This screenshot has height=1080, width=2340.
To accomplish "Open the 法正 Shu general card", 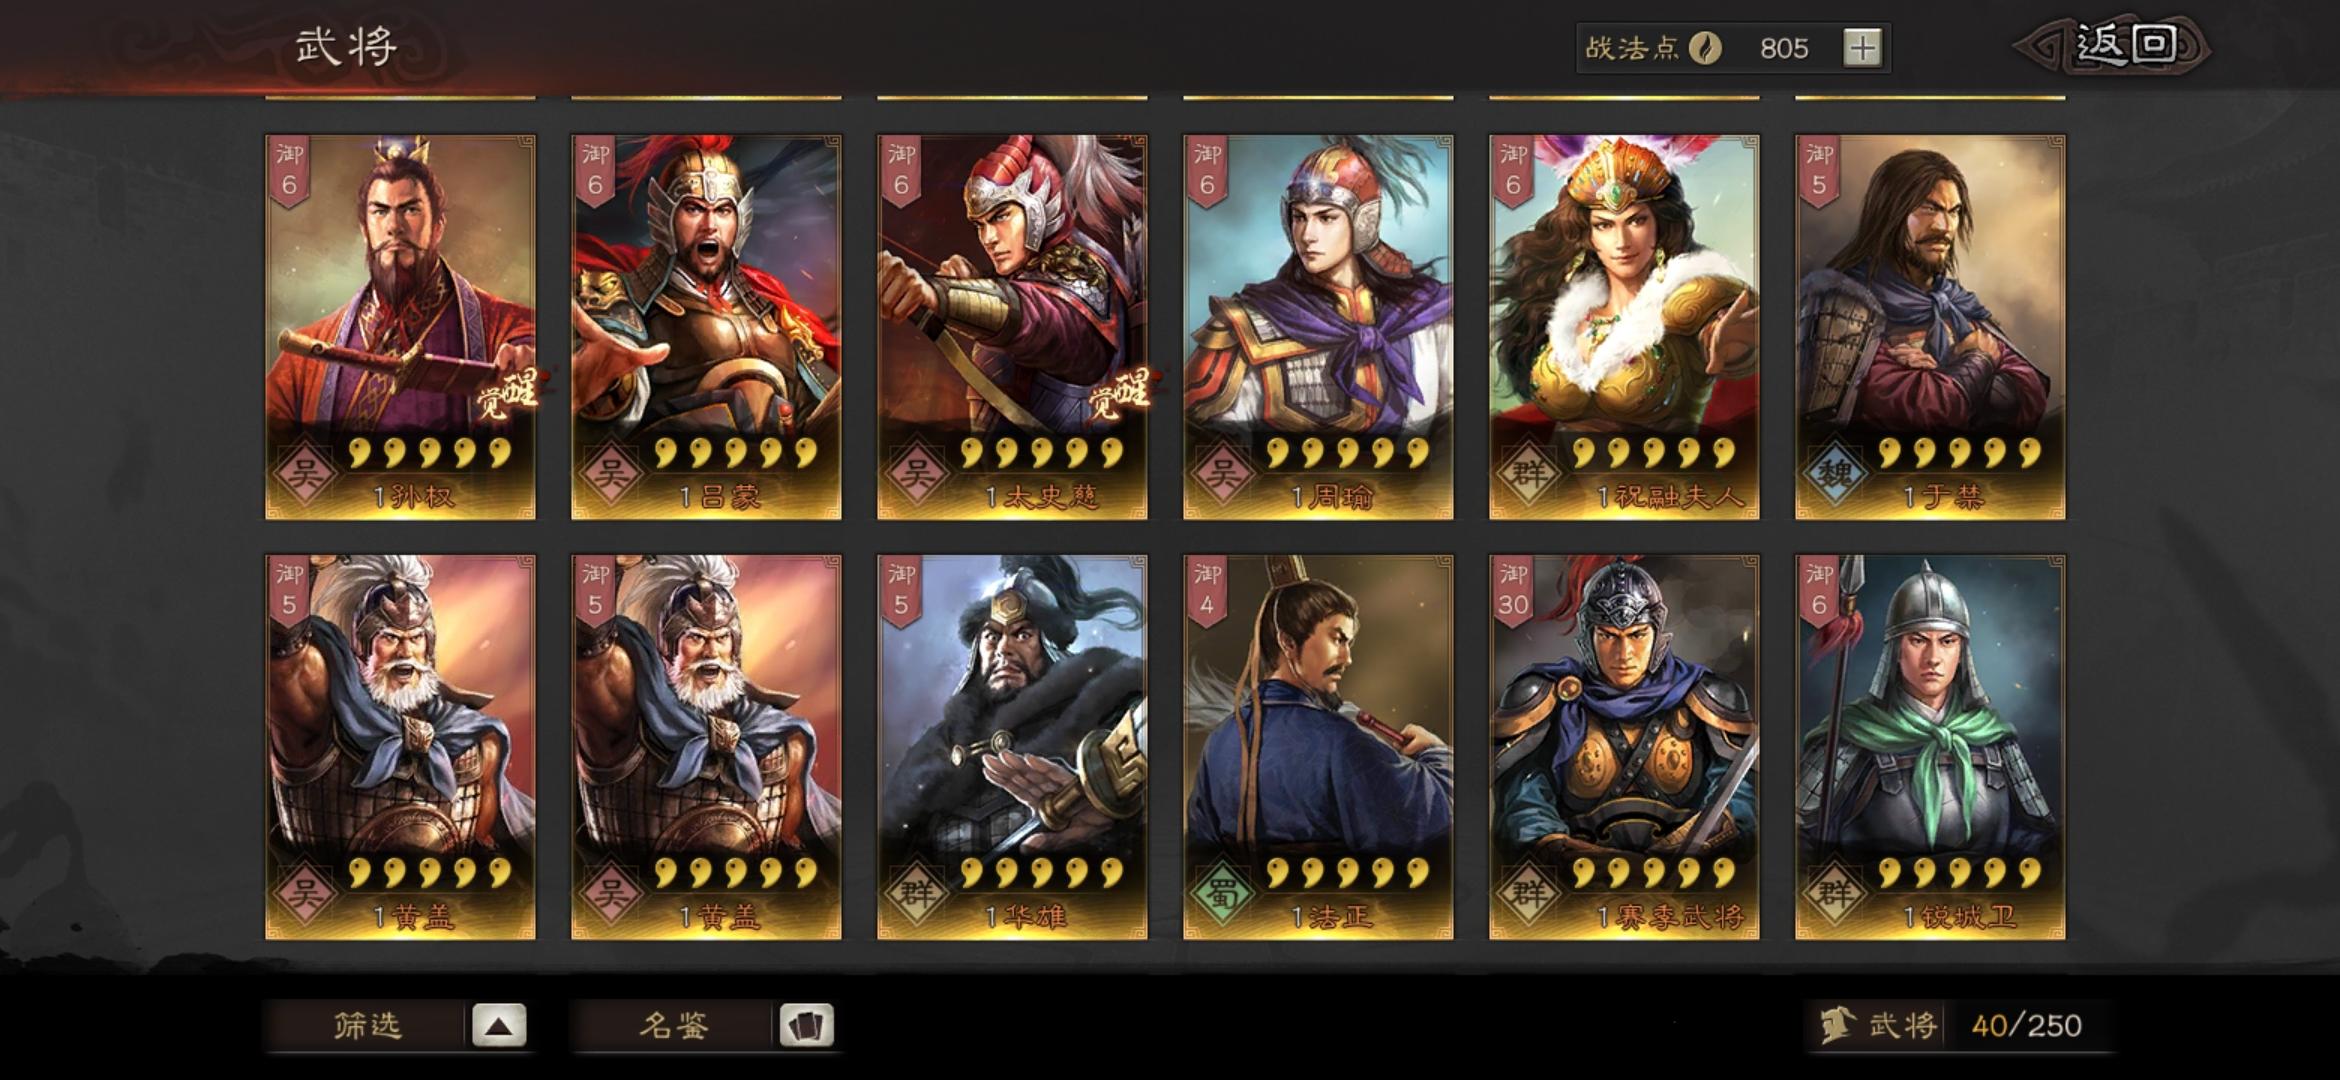I will pos(1318,747).
